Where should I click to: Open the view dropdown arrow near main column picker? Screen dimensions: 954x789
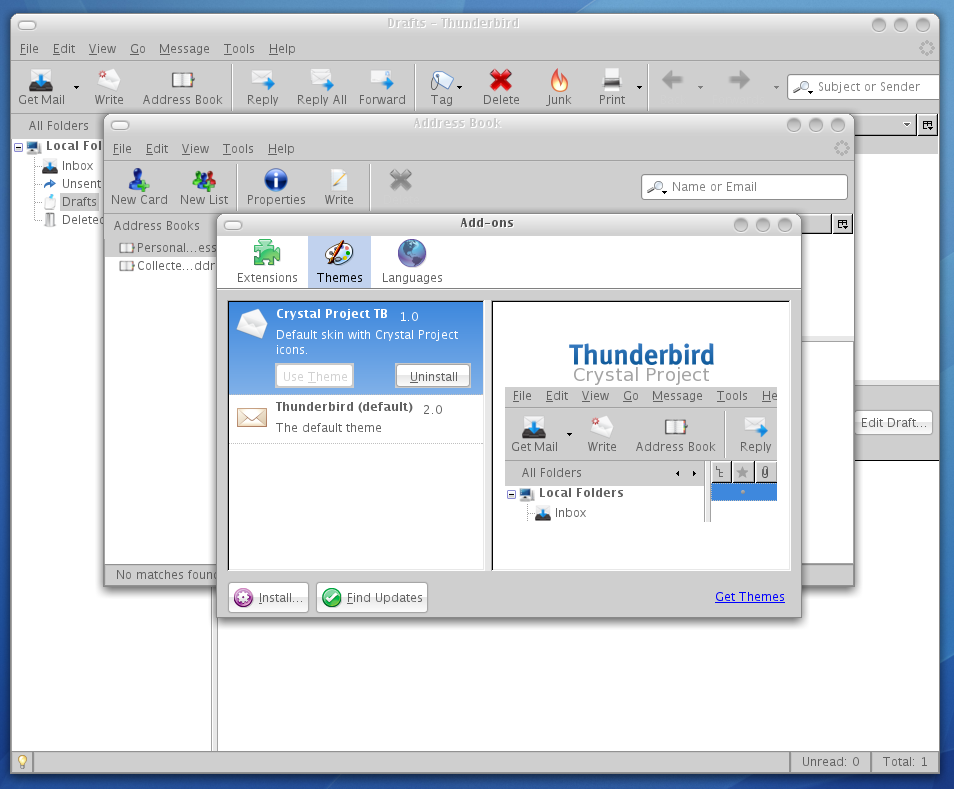(x=907, y=125)
